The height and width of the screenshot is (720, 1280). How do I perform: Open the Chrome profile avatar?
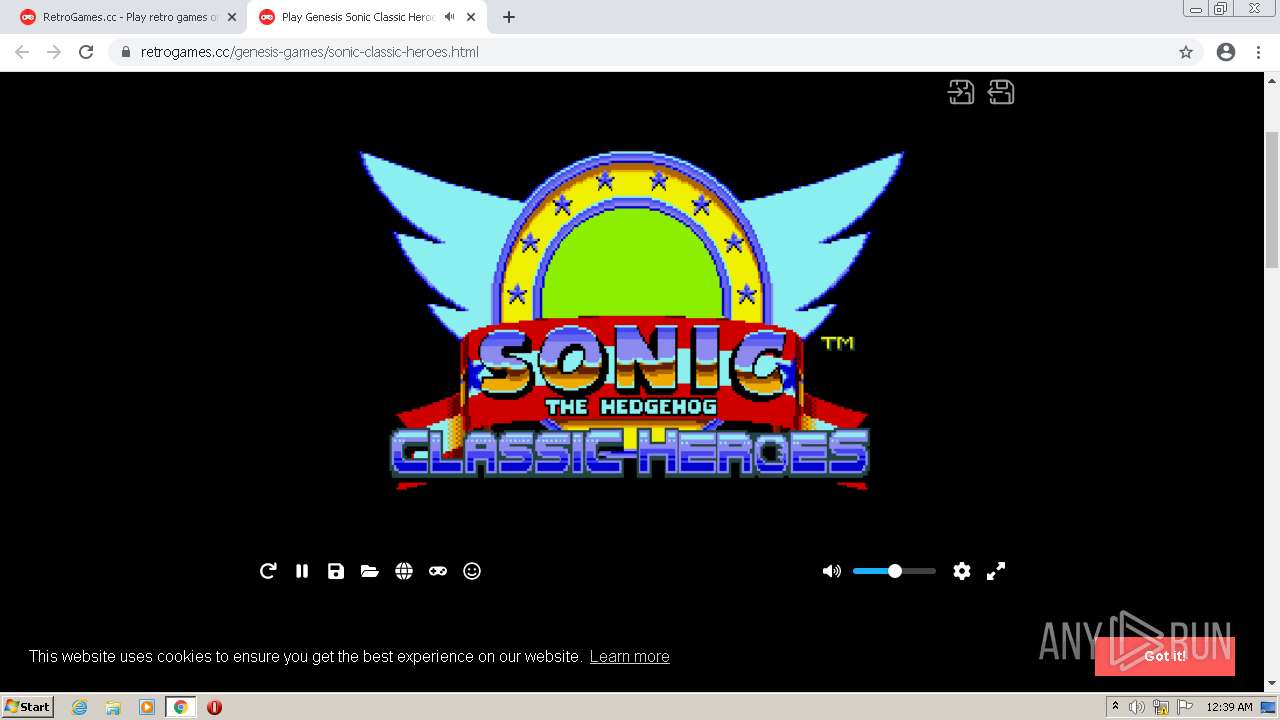tap(1226, 52)
